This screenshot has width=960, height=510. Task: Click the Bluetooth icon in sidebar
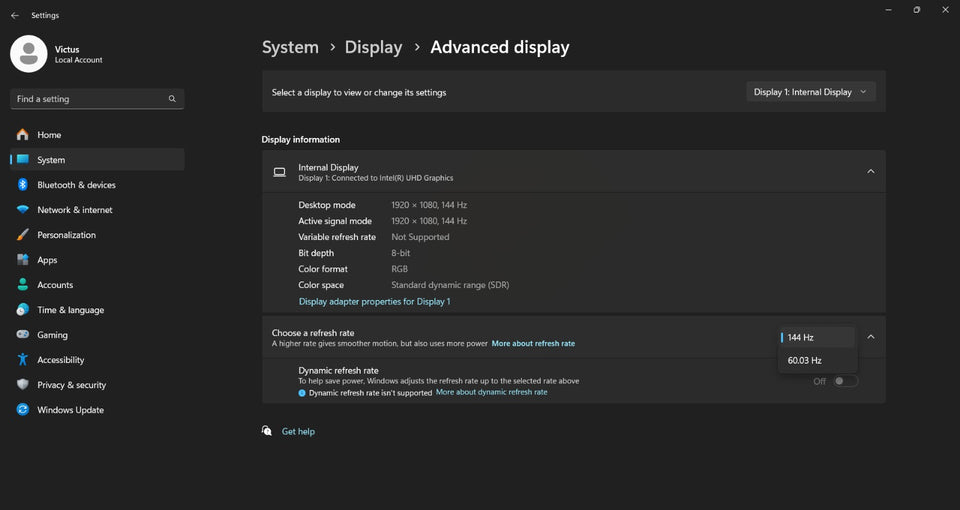(23, 185)
